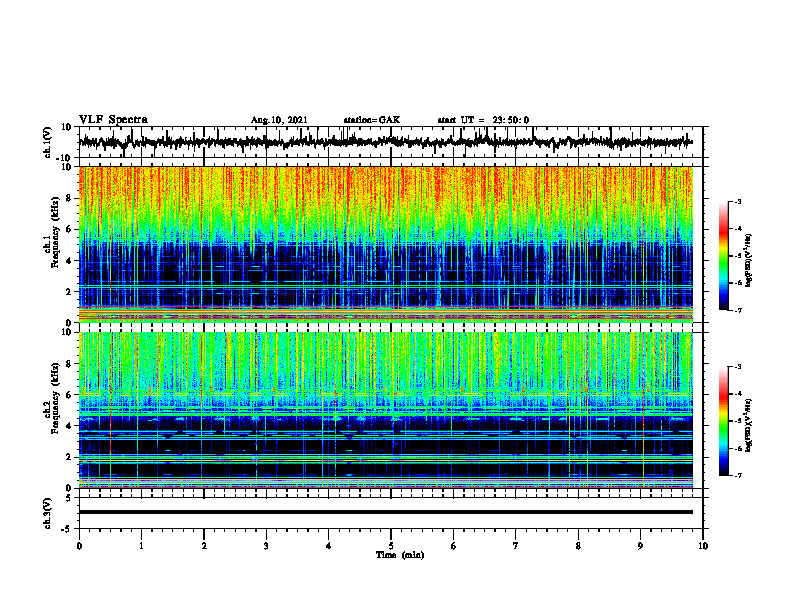Click the flat black ch.3 voltage trace

[385, 512]
